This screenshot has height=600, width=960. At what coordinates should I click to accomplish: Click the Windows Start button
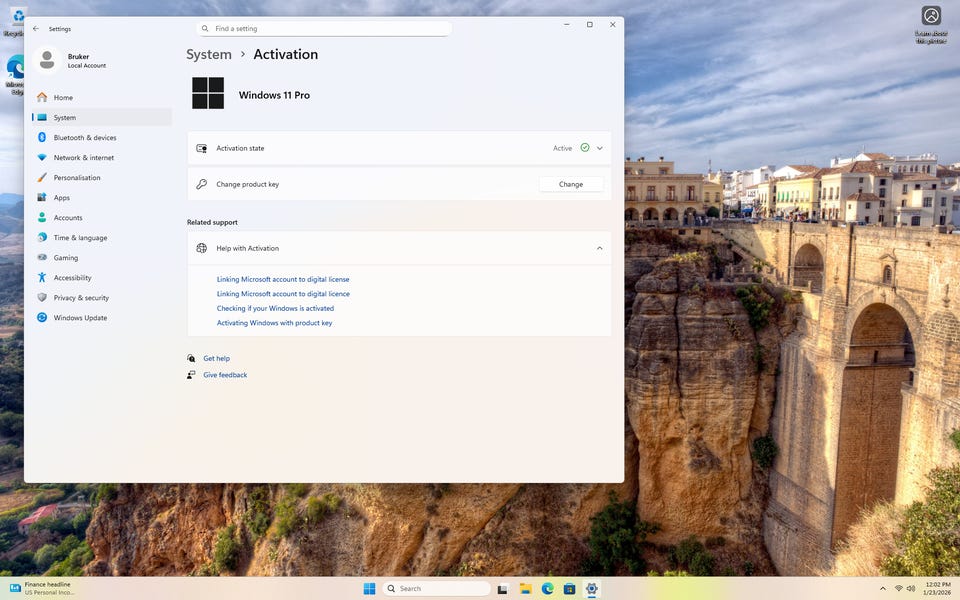[x=369, y=589]
